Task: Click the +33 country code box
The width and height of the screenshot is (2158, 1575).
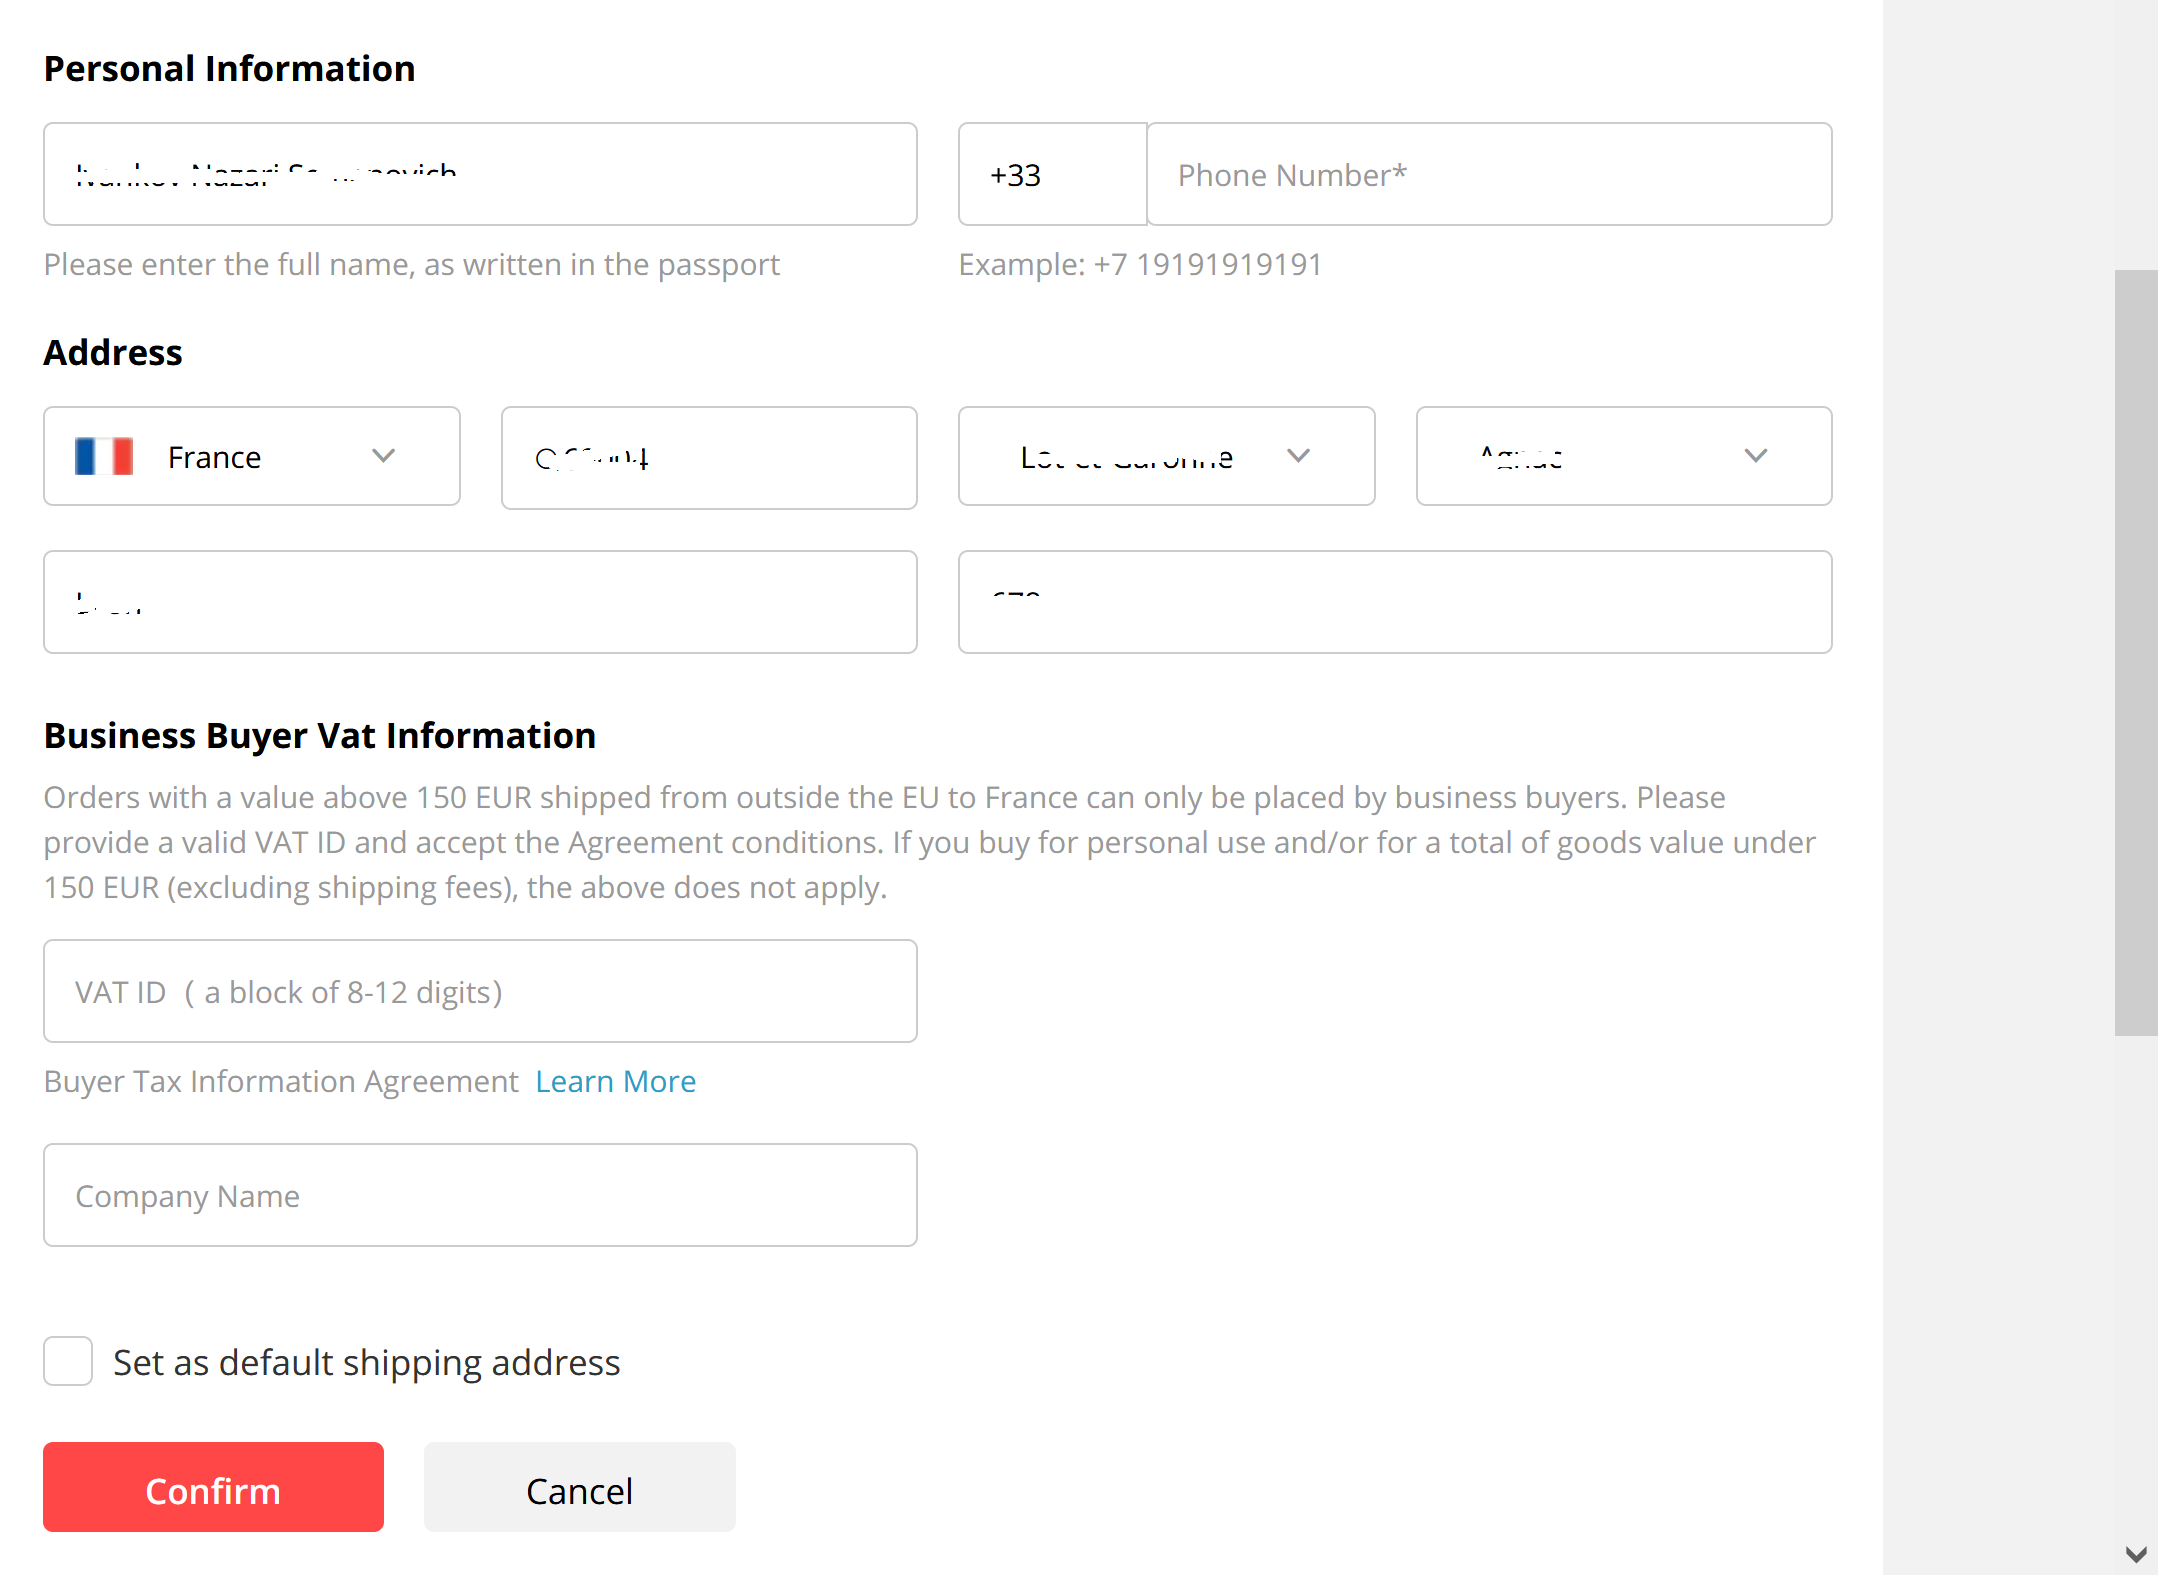Action: point(1053,174)
